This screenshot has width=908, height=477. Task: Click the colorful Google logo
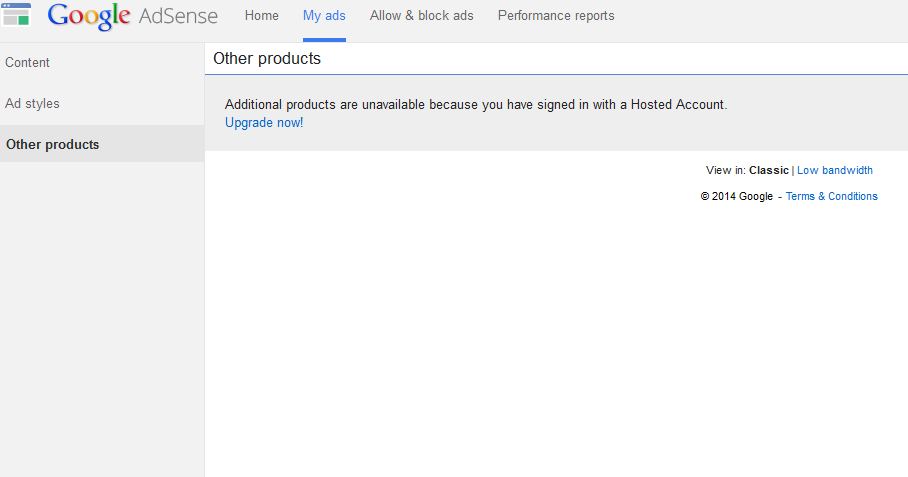(89, 16)
